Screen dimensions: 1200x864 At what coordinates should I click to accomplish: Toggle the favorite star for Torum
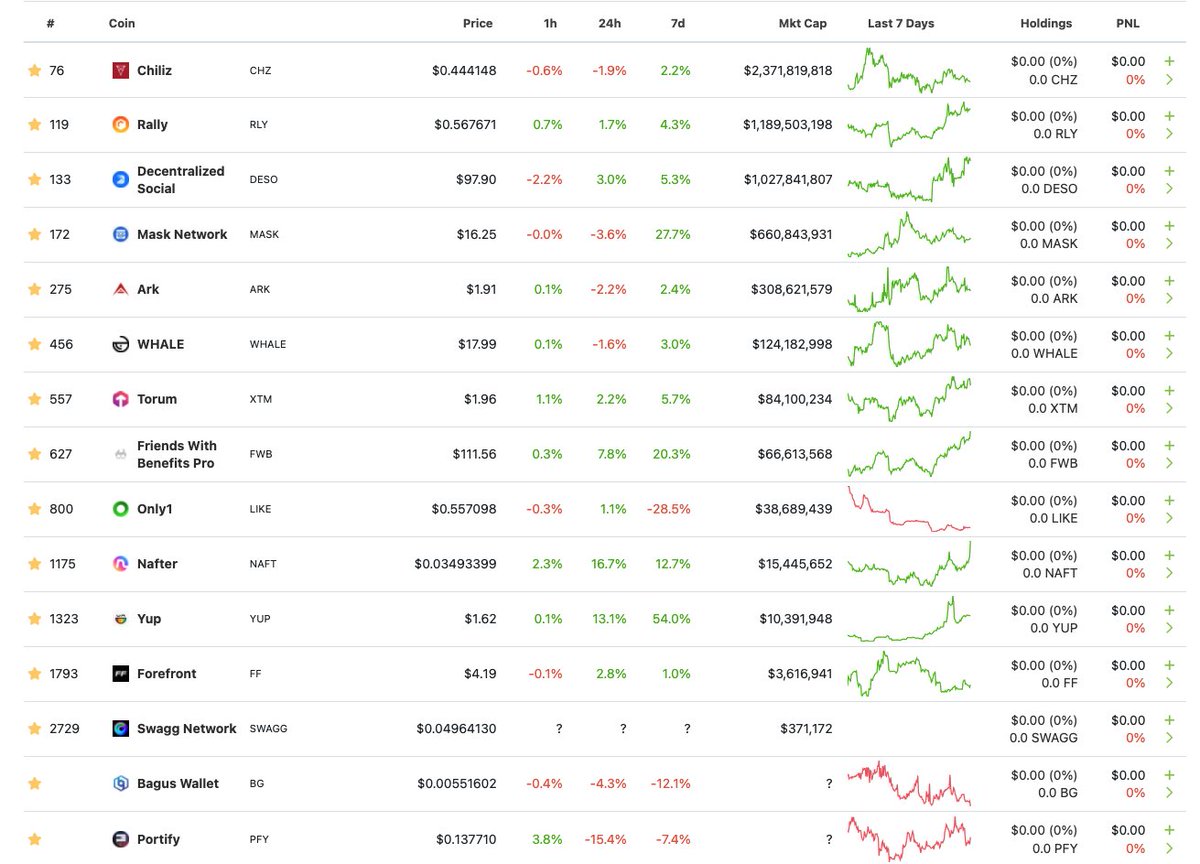(35, 399)
